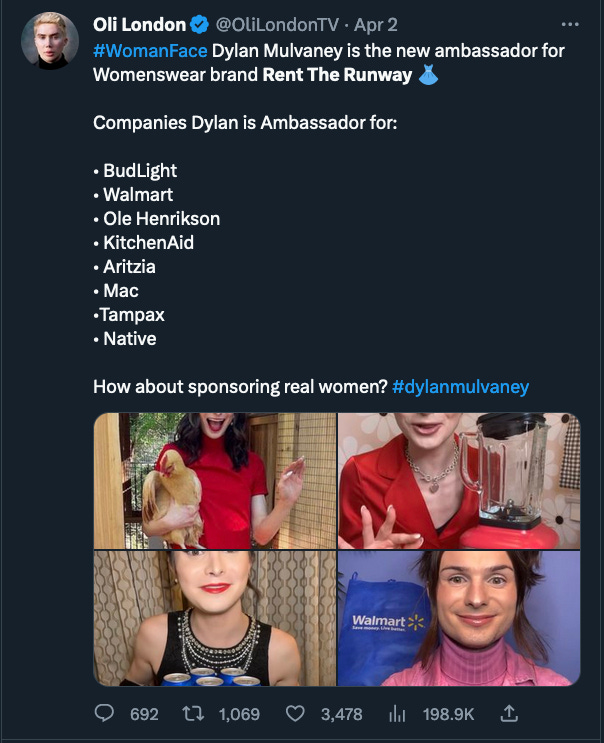
Task: Open the profile avatar picture
Action: 50,41
